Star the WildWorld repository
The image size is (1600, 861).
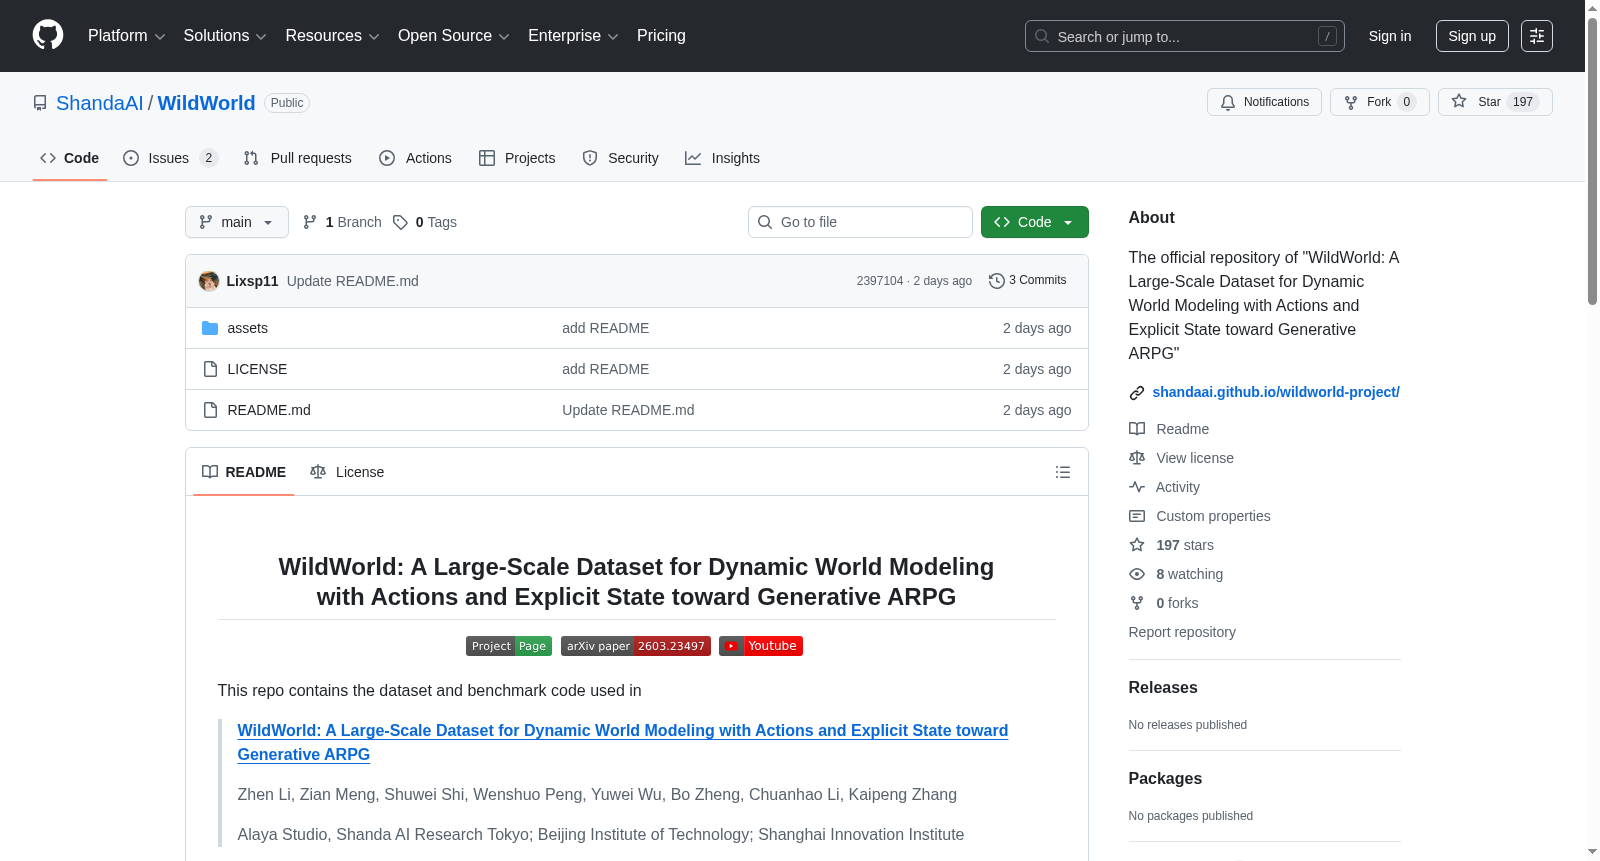(1495, 102)
